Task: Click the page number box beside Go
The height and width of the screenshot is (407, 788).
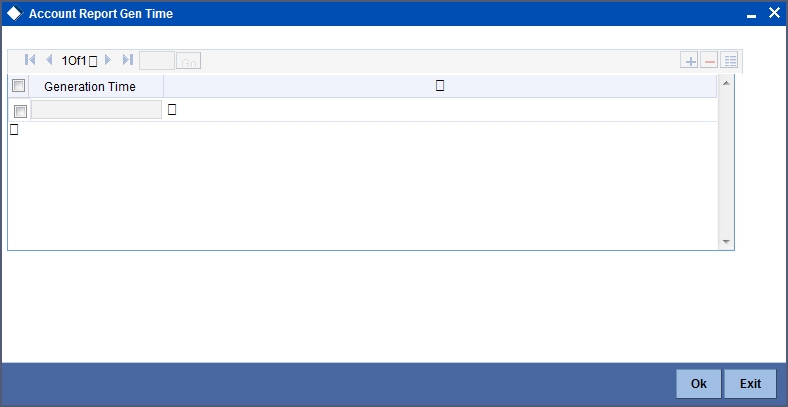Action: (157, 60)
